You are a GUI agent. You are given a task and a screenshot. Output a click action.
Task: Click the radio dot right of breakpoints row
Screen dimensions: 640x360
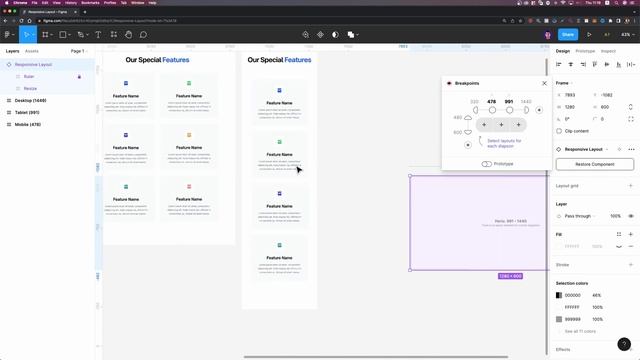point(539,110)
